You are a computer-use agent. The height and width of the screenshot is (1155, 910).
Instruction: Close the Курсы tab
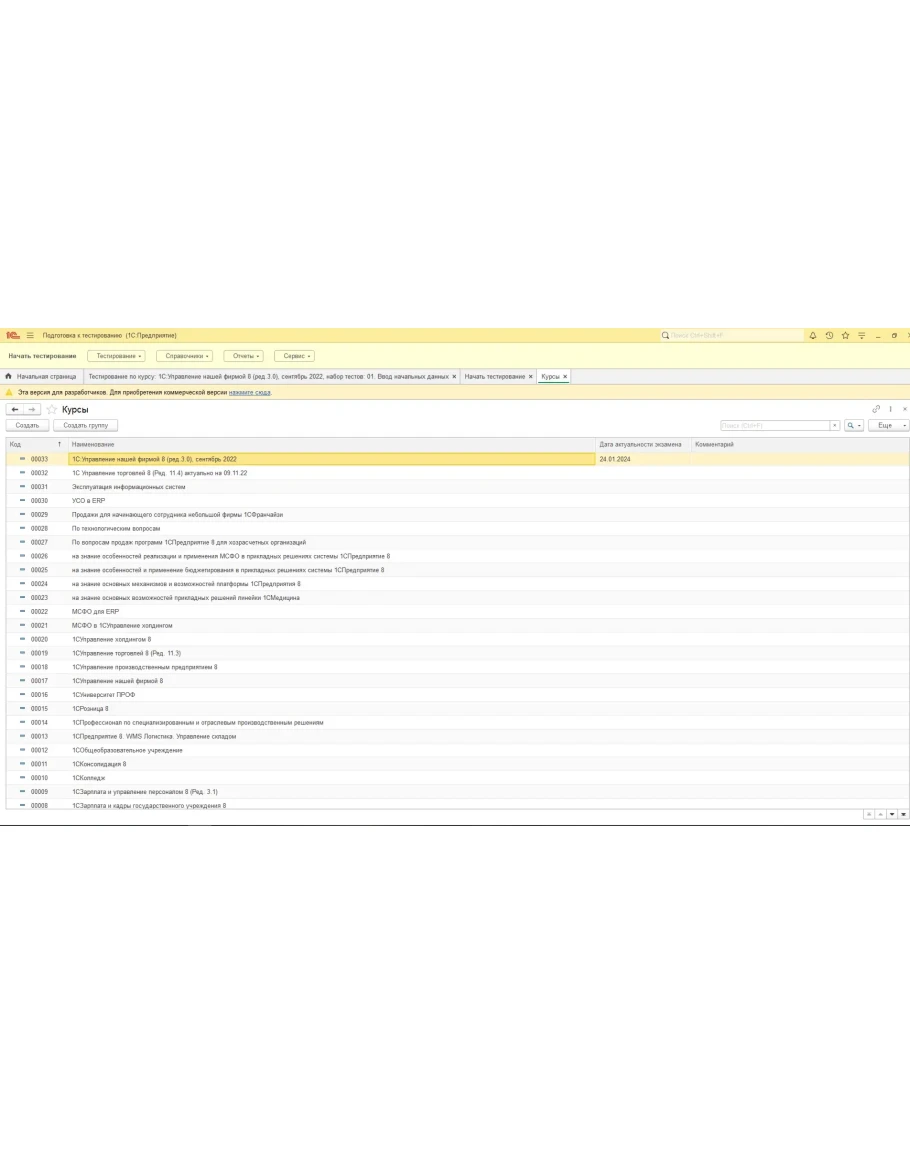point(565,377)
